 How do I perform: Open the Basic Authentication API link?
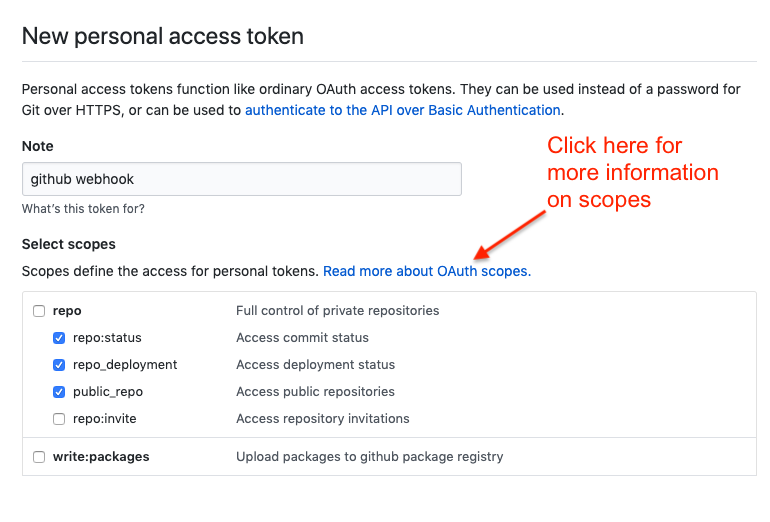pyautogui.click(x=402, y=110)
